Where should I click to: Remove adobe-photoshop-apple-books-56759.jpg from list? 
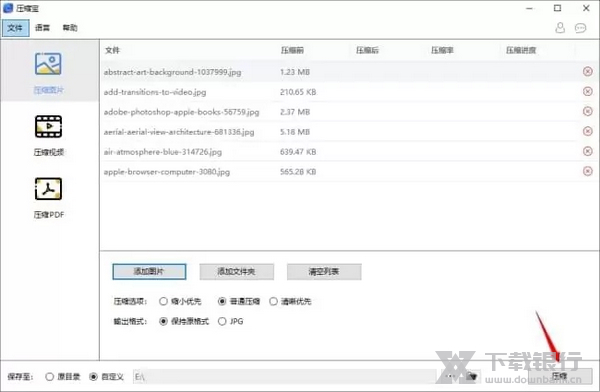point(588,111)
